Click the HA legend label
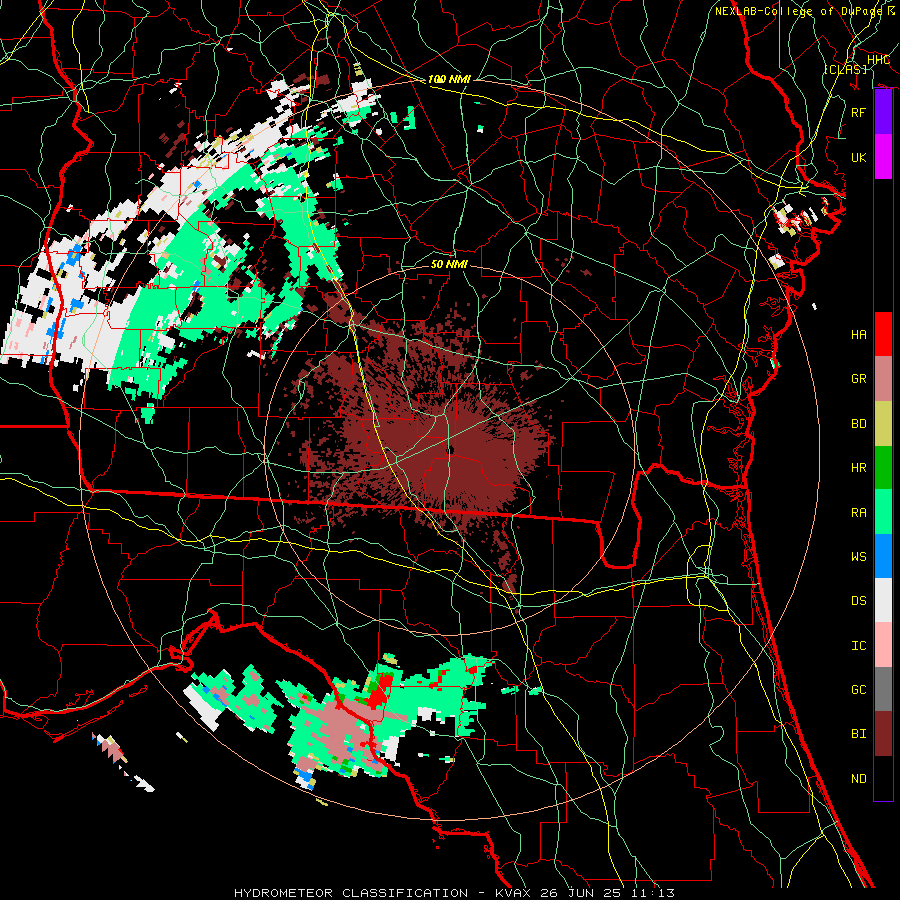The width and height of the screenshot is (900, 900). coord(858,335)
